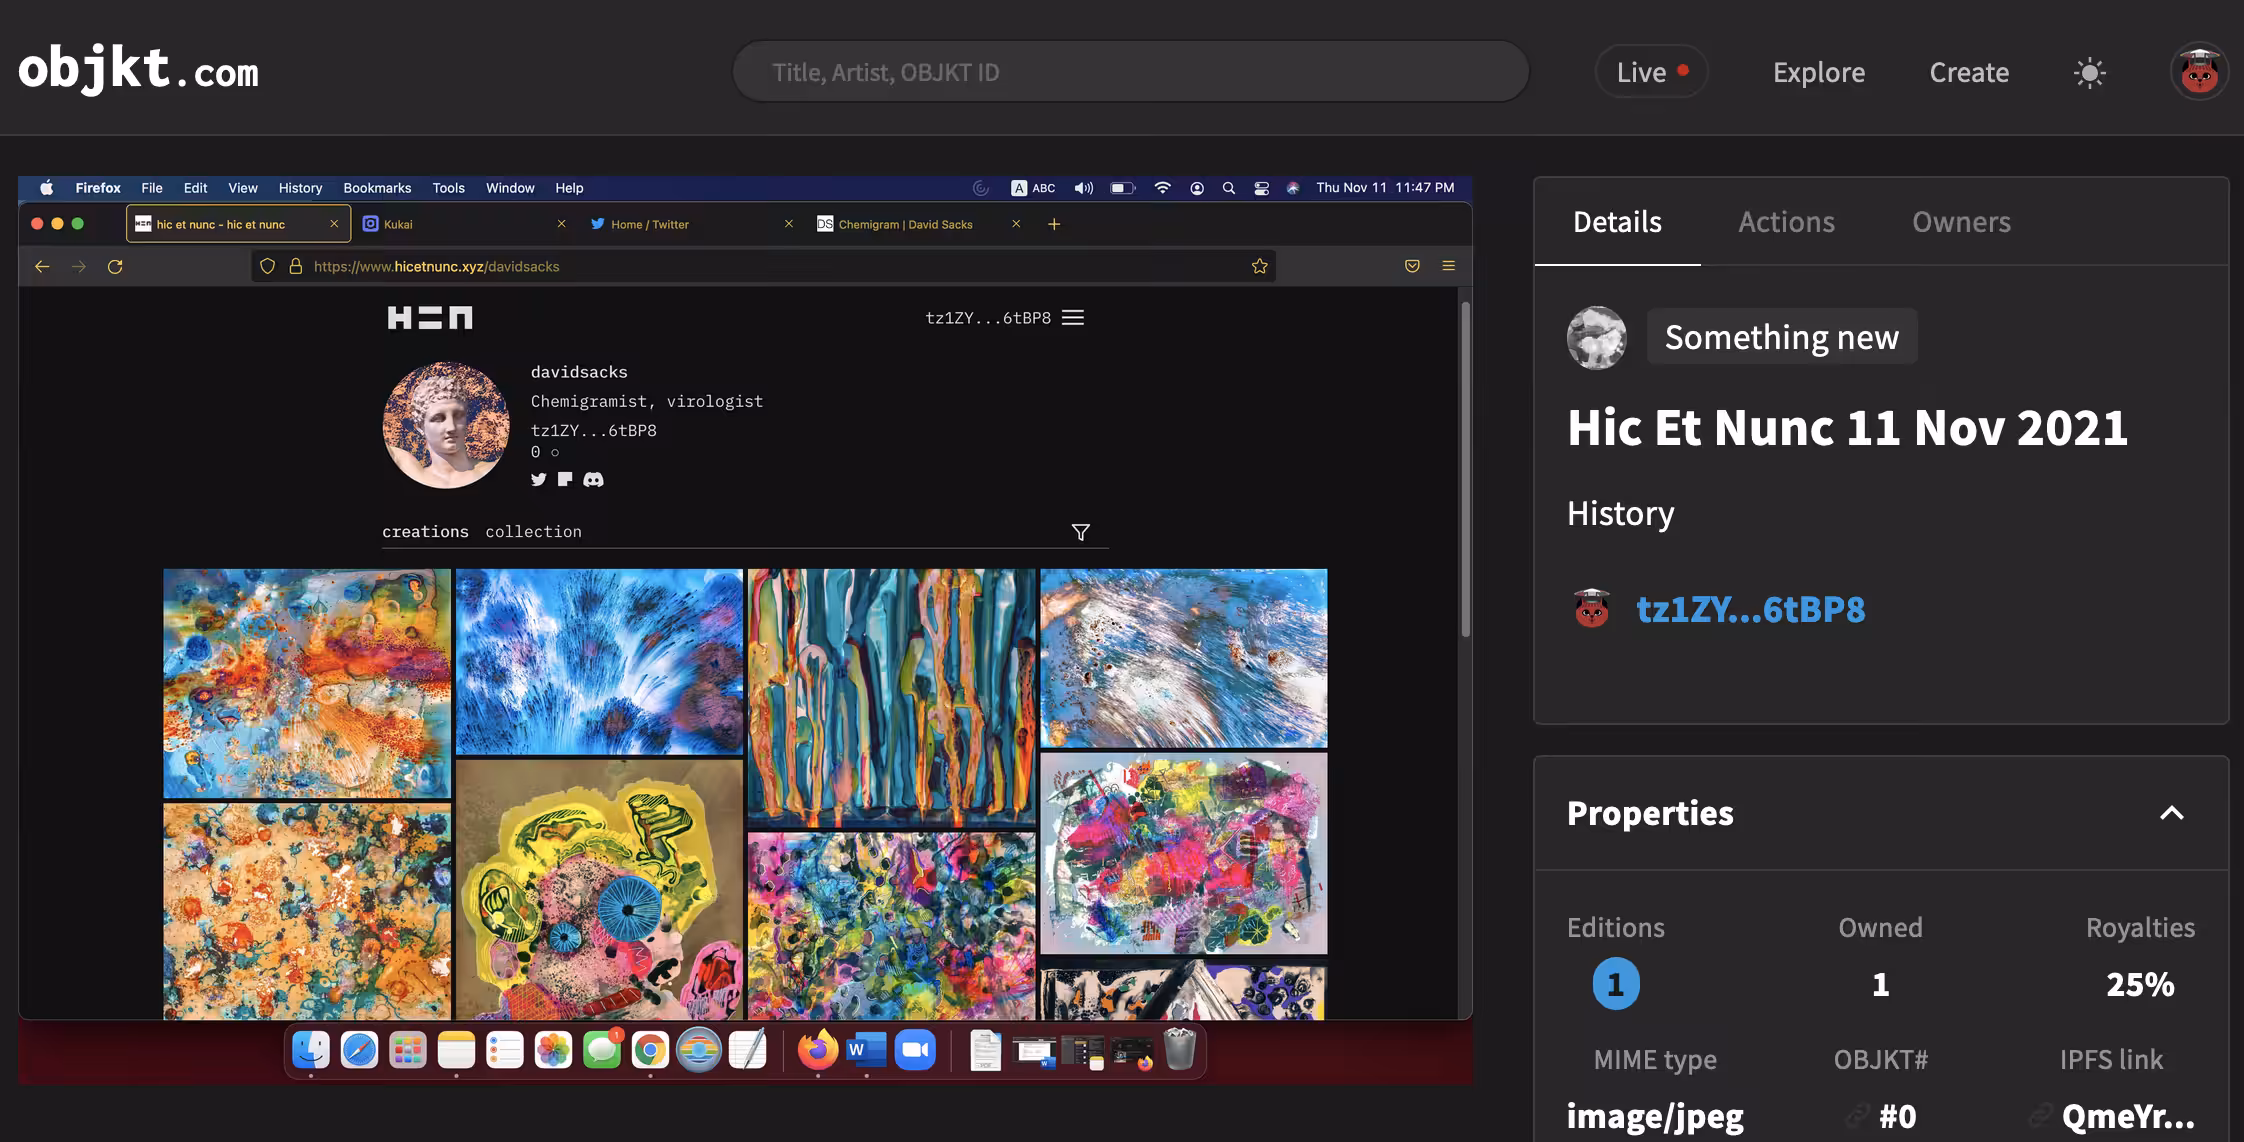This screenshot has height=1142, width=2244.
Task: Open the Create page
Action: point(1968,72)
